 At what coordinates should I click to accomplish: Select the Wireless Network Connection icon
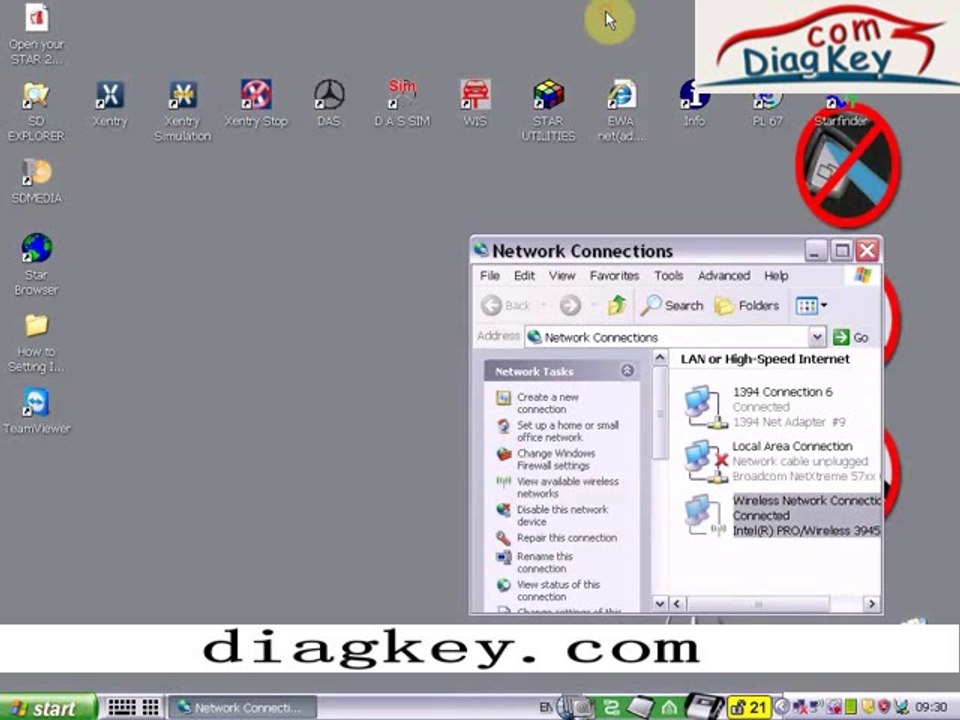[x=704, y=516]
